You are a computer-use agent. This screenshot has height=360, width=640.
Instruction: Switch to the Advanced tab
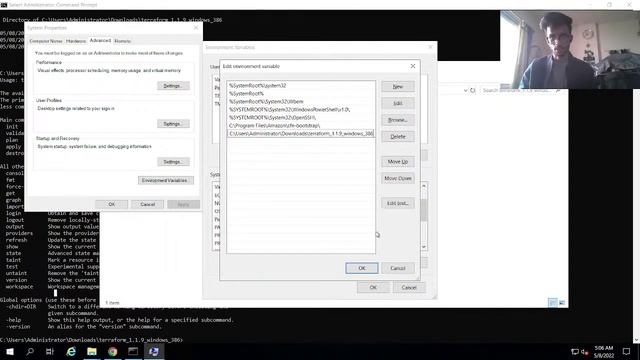tap(100, 40)
